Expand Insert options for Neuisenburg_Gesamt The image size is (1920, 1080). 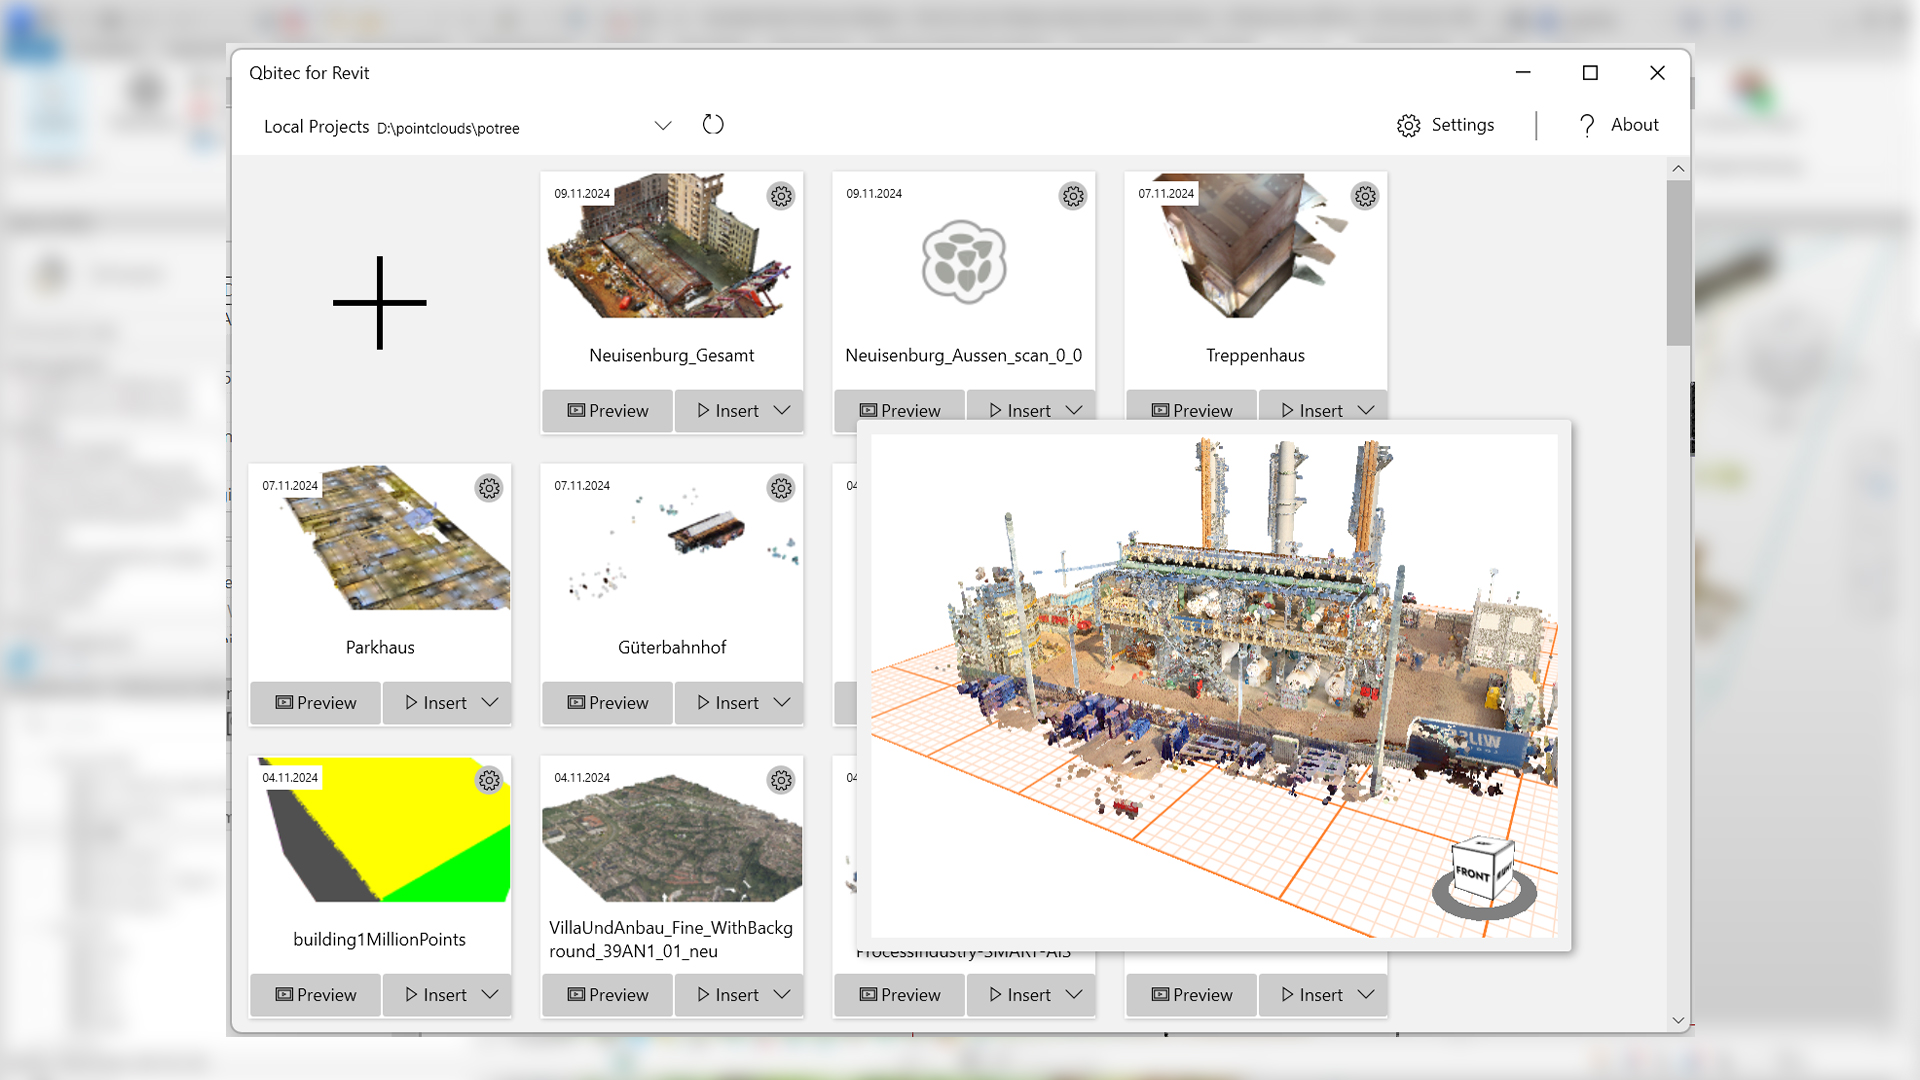(782, 411)
